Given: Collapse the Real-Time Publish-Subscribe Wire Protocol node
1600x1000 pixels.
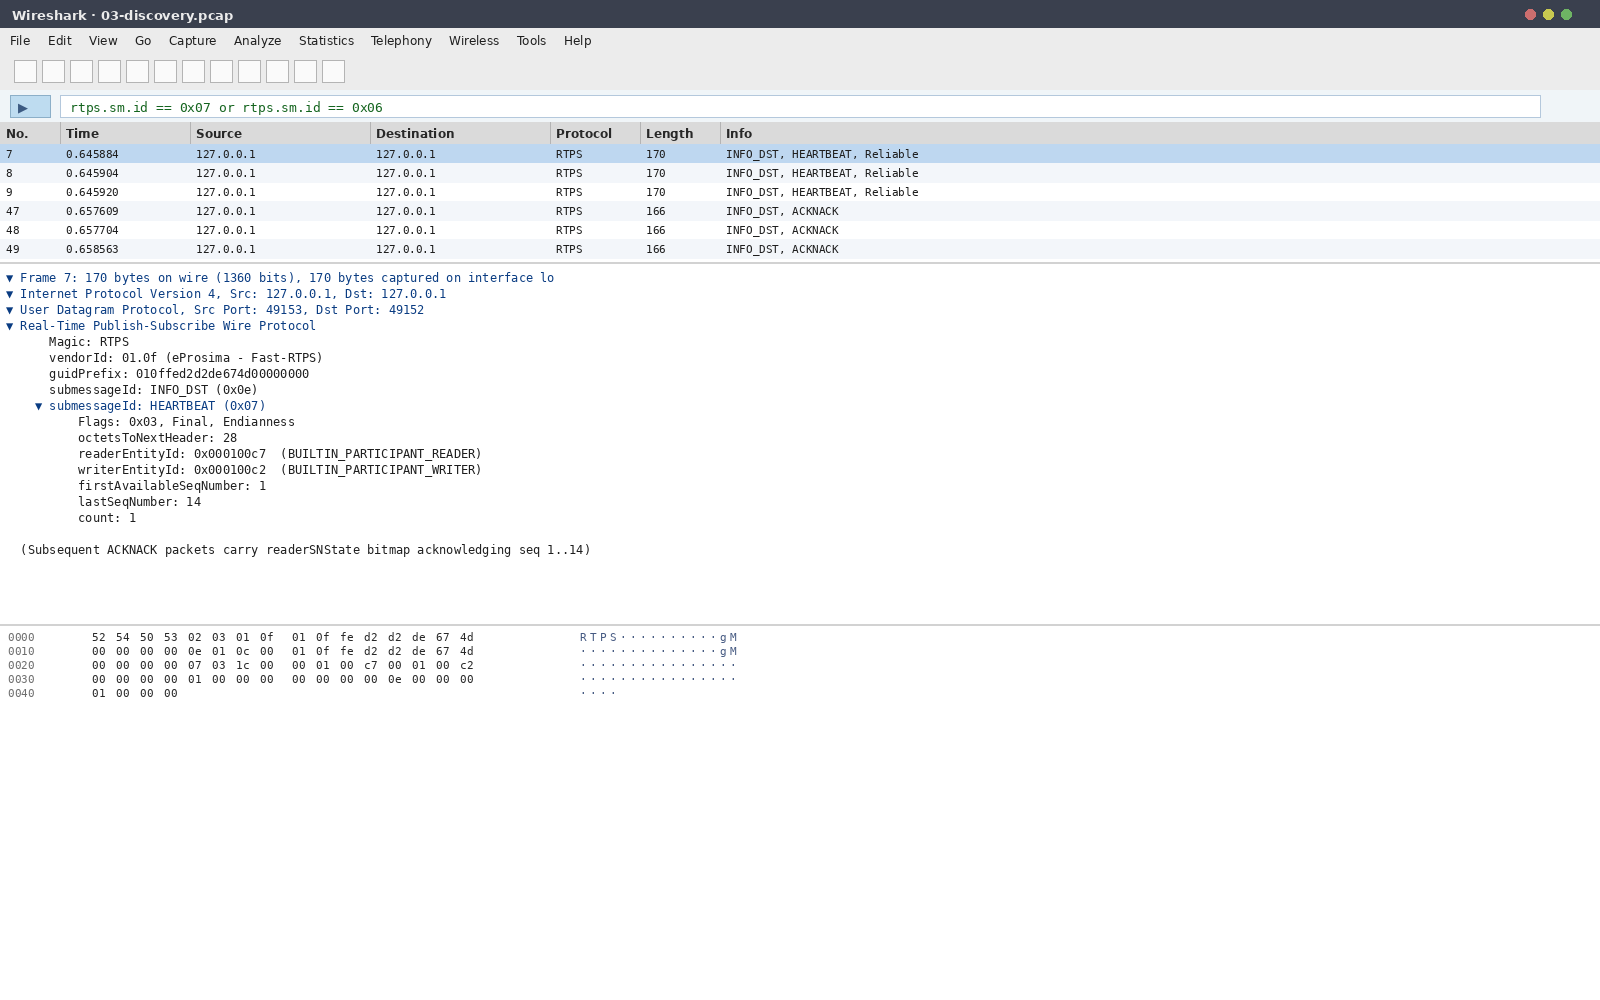Looking at the screenshot, I should pyautogui.click(x=10, y=326).
